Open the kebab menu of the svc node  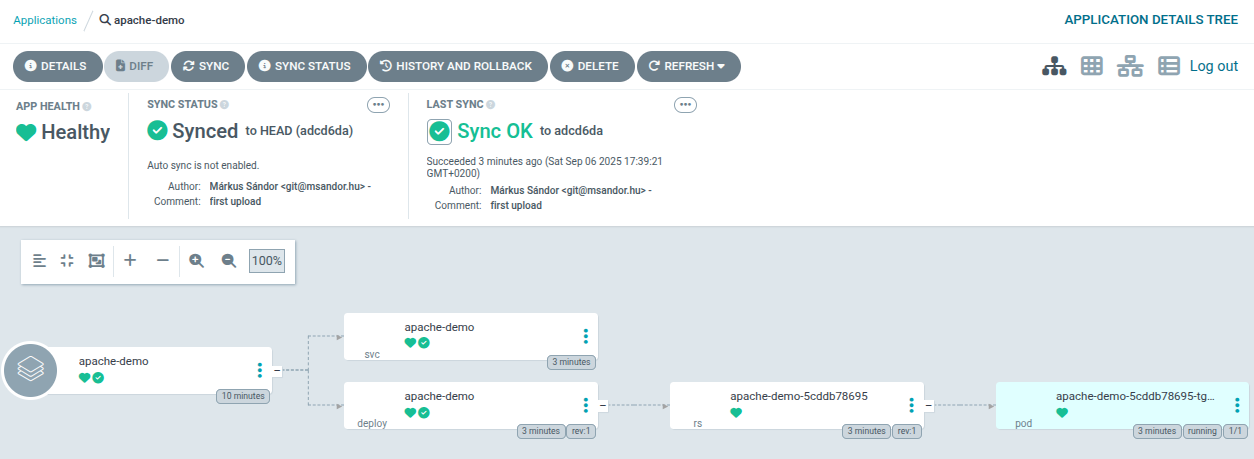click(586, 336)
